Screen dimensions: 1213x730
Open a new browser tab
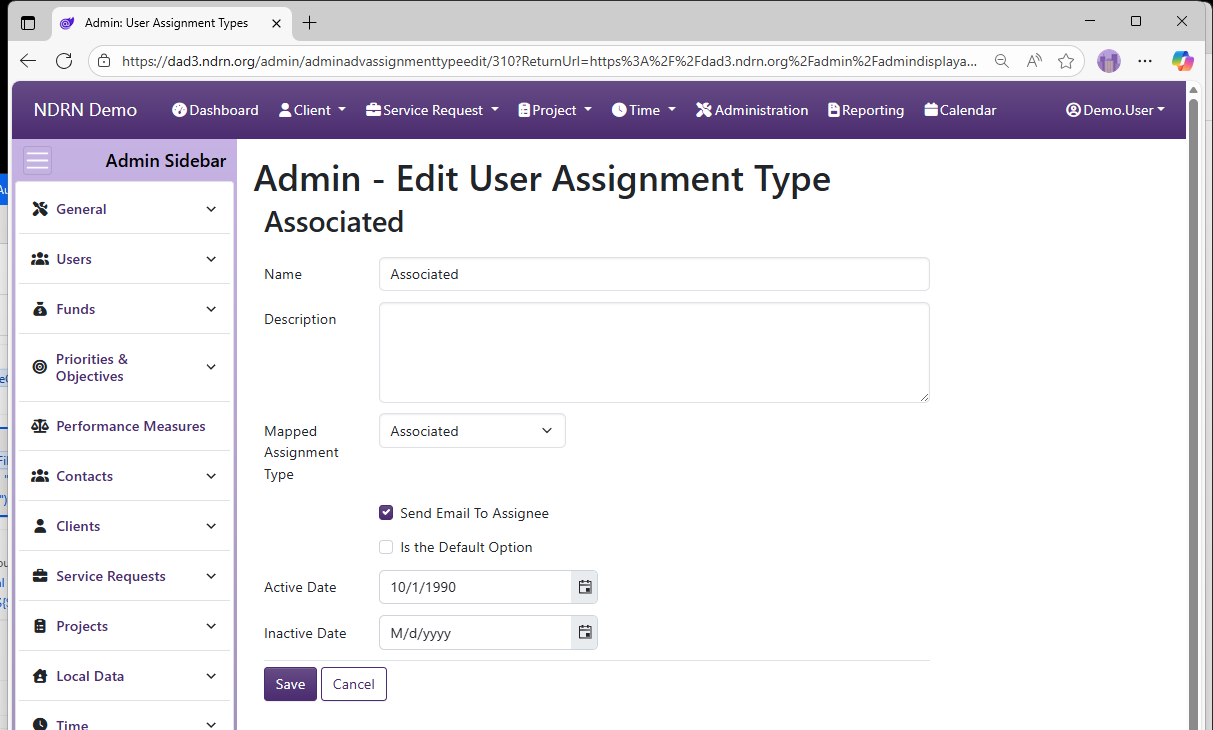310,22
